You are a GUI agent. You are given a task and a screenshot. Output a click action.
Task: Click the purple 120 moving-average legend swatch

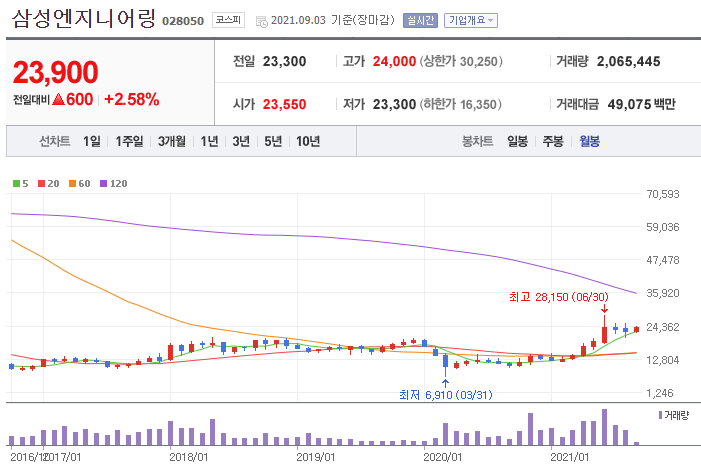[103, 183]
